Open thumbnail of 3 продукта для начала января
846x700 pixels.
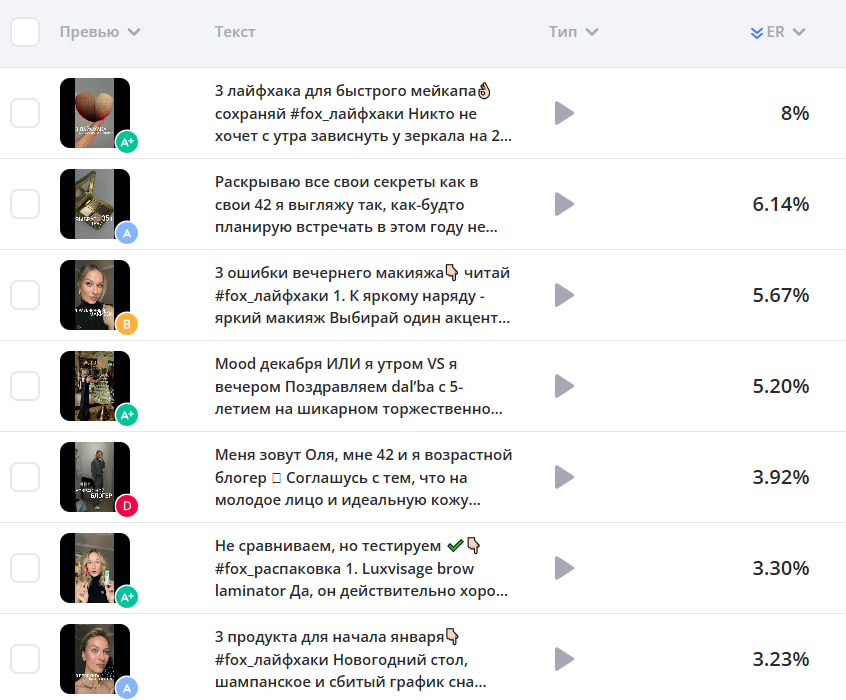pyautogui.click(x=95, y=659)
